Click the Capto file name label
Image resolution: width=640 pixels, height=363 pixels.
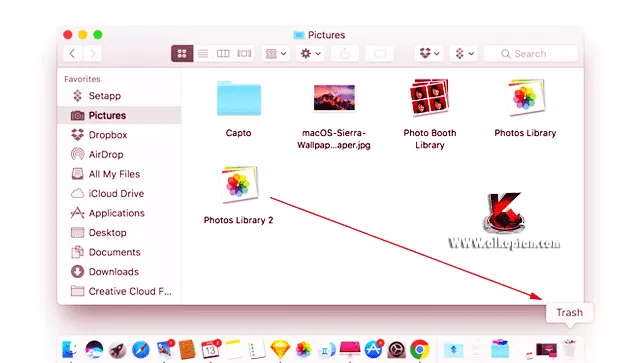pos(238,133)
